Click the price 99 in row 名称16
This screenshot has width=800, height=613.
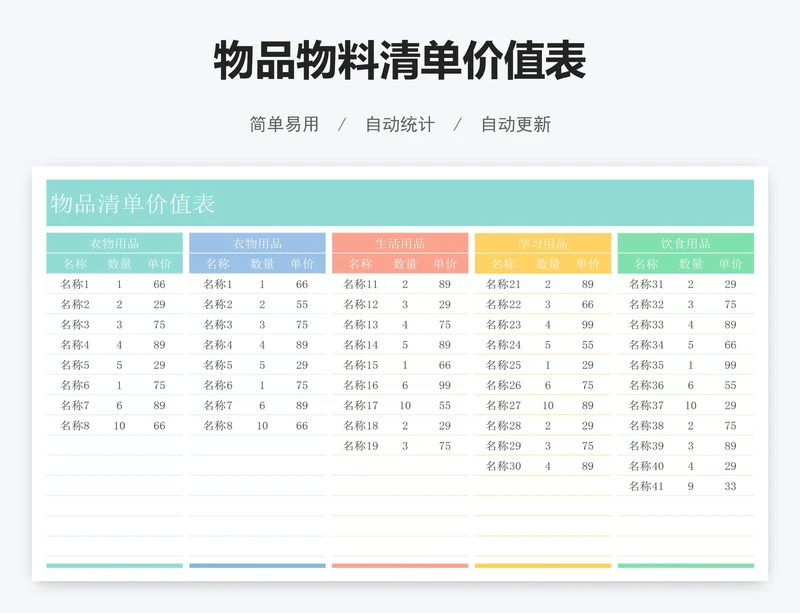(x=444, y=385)
